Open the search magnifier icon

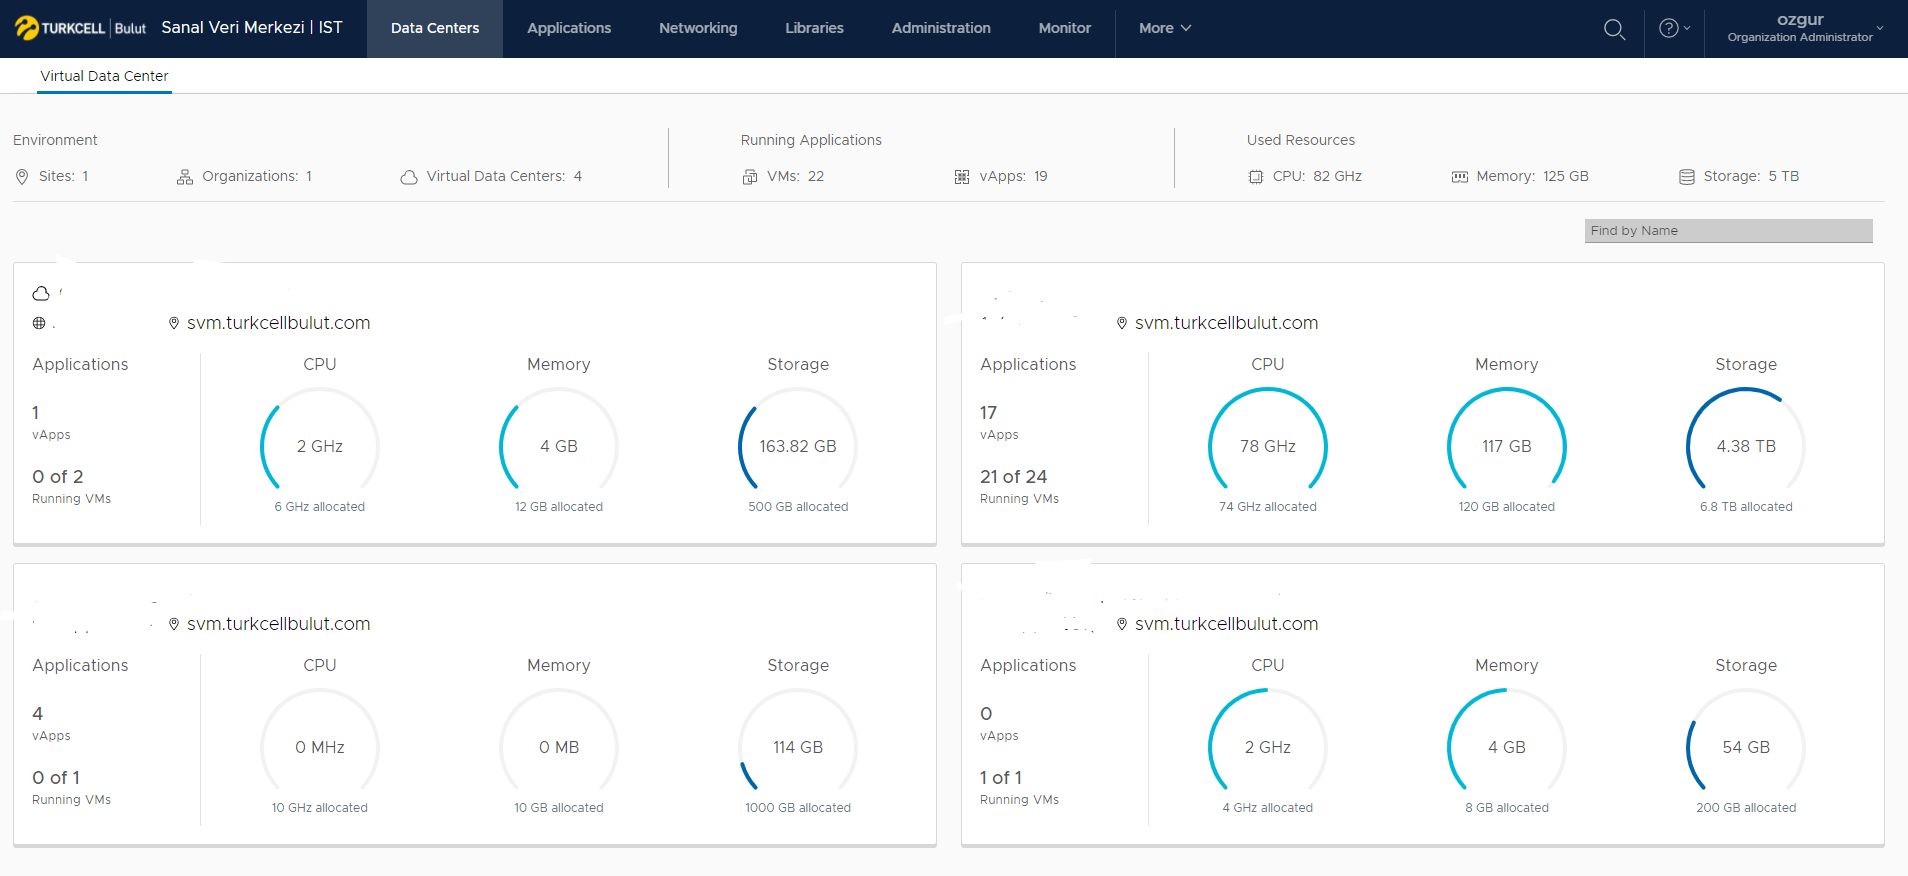click(x=1614, y=29)
